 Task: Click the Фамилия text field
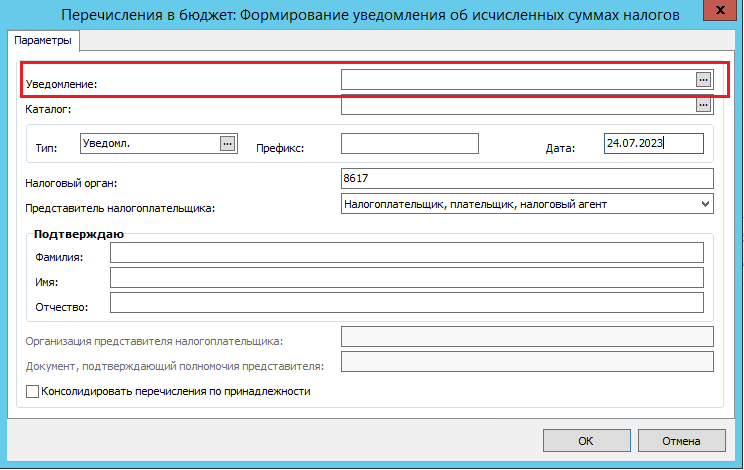point(407,251)
